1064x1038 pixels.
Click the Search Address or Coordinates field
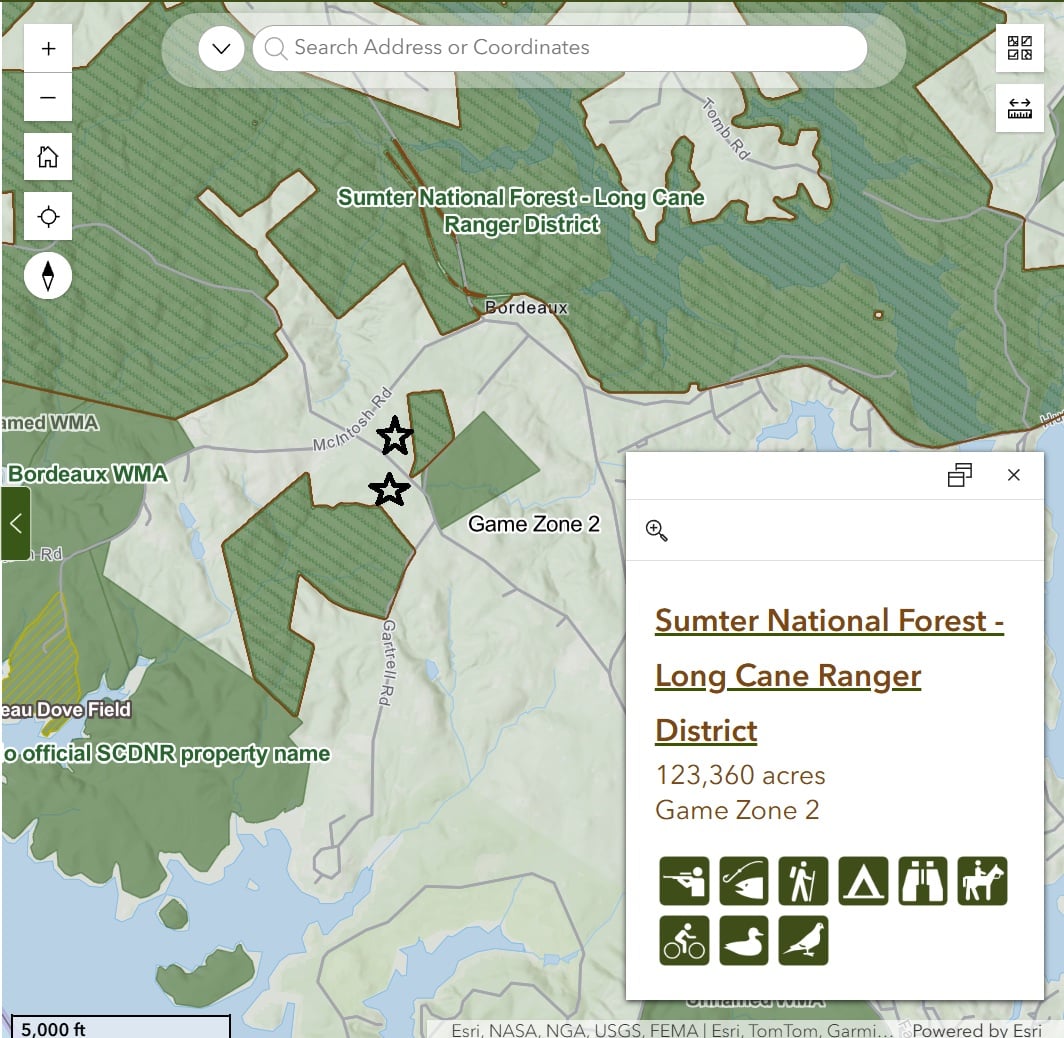point(560,48)
